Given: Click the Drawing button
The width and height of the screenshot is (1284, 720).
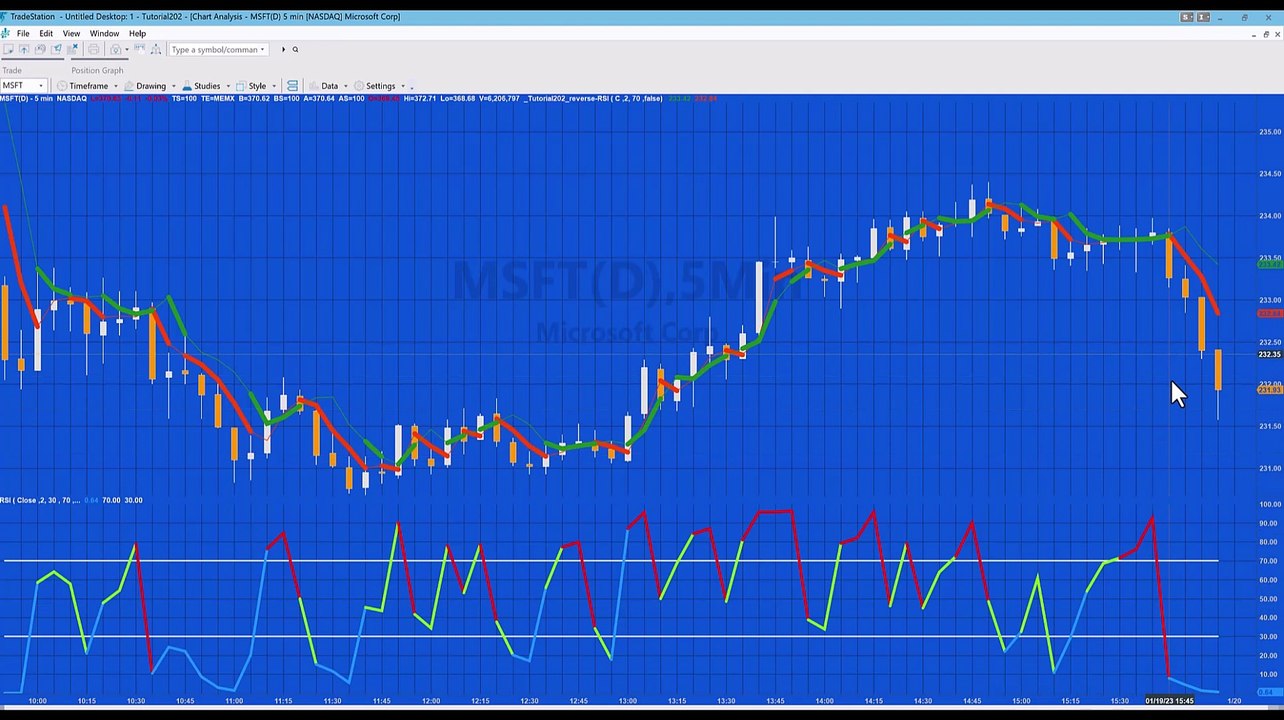Looking at the screenshot, I should pos(145,86).
